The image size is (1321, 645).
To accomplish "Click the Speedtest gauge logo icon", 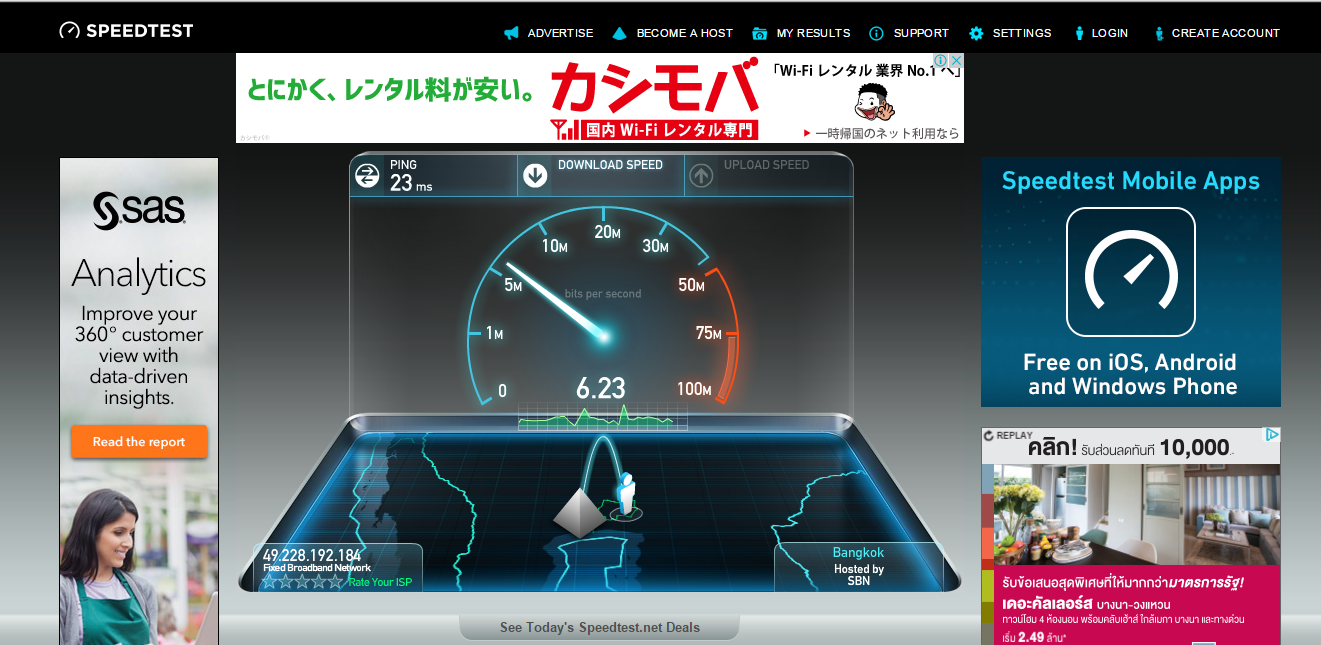I will (x=69, y=31).
